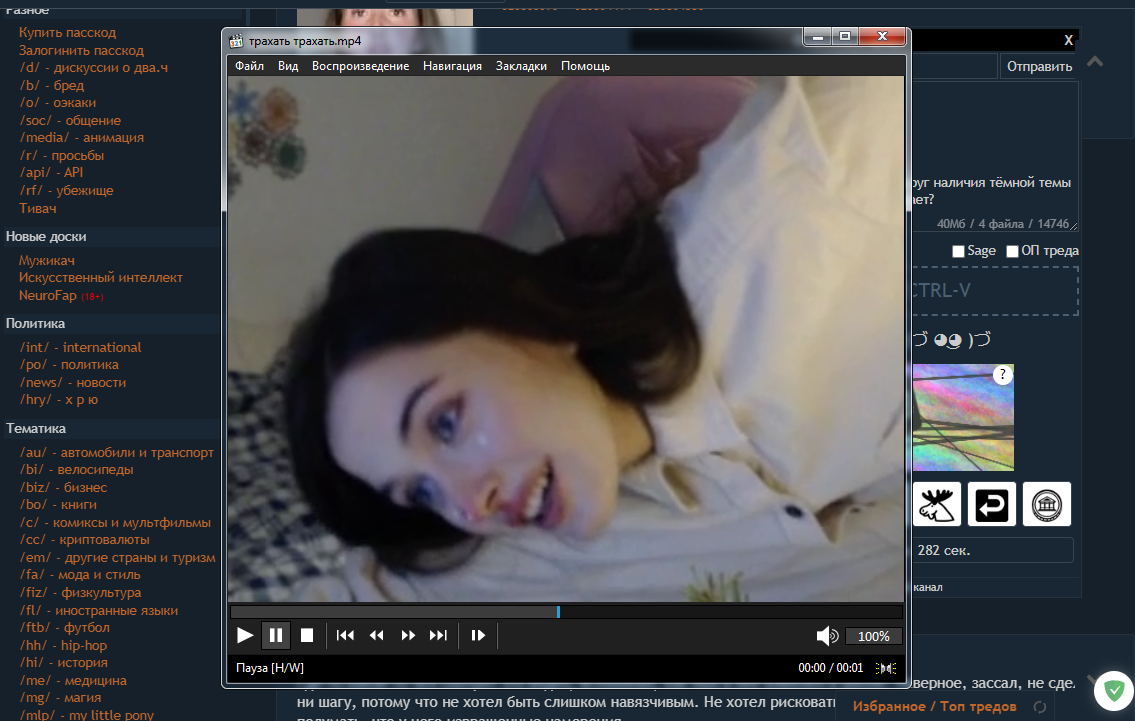This screenshot has width=1135, height=721.
Task: Open the Навигация menu
Action: tap(452, 66)
